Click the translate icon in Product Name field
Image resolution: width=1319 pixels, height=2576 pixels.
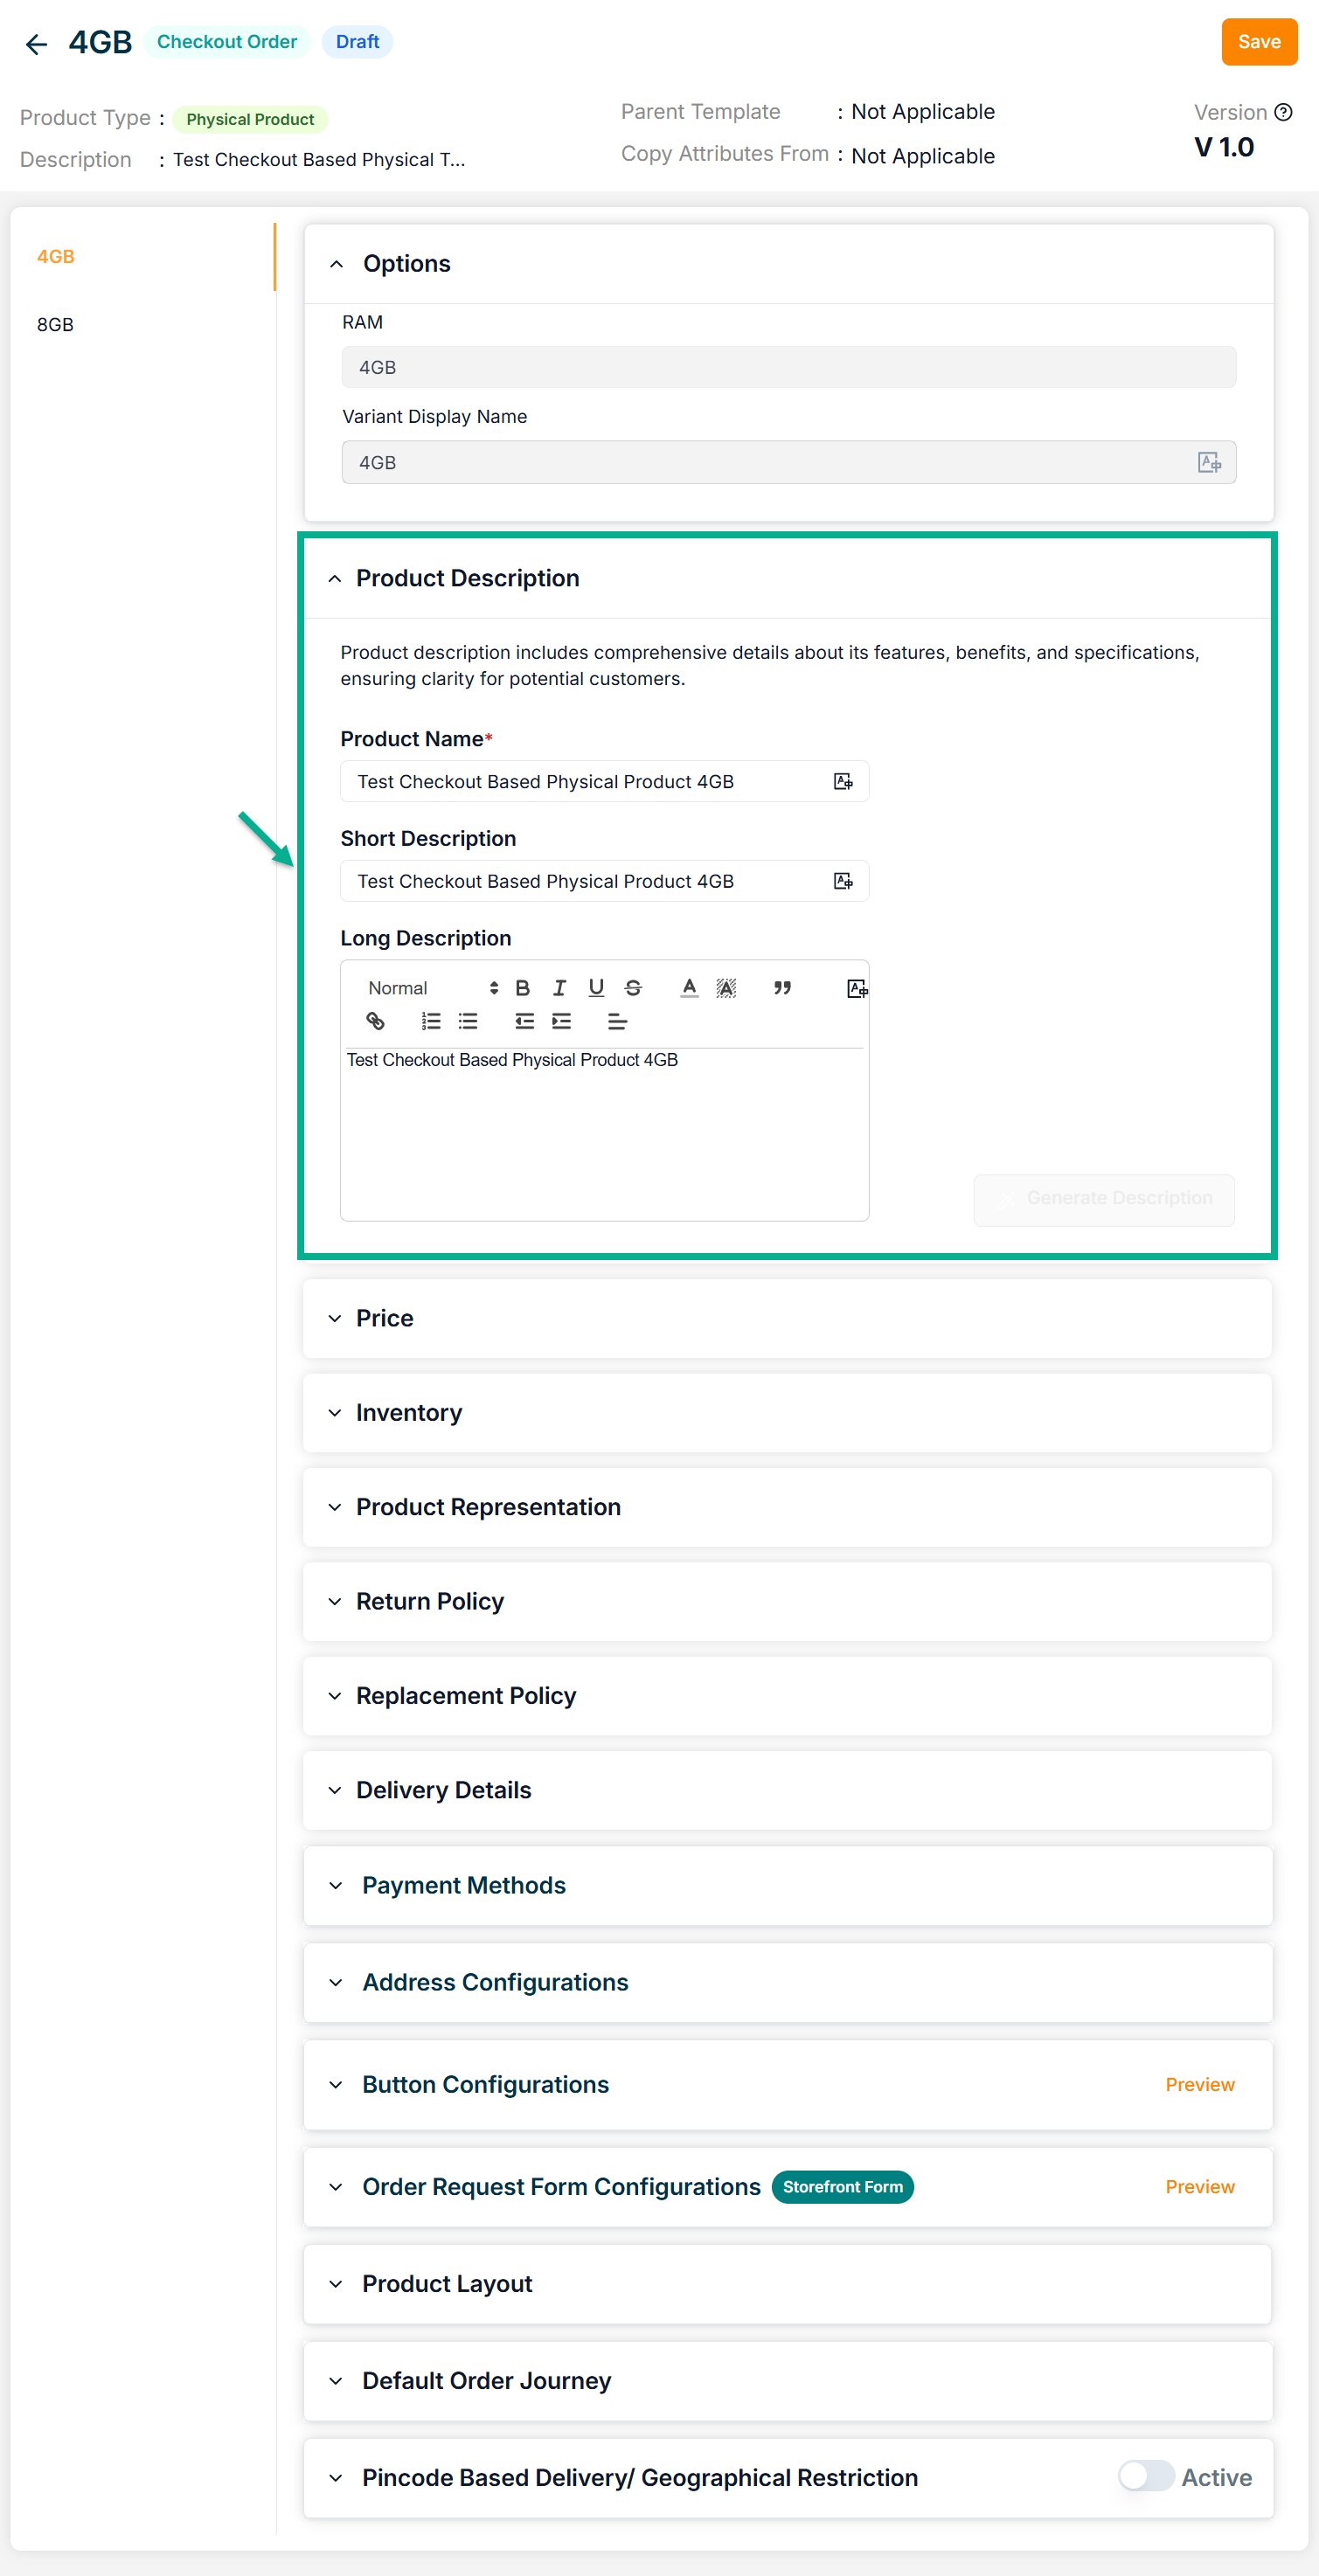point(843,782)
